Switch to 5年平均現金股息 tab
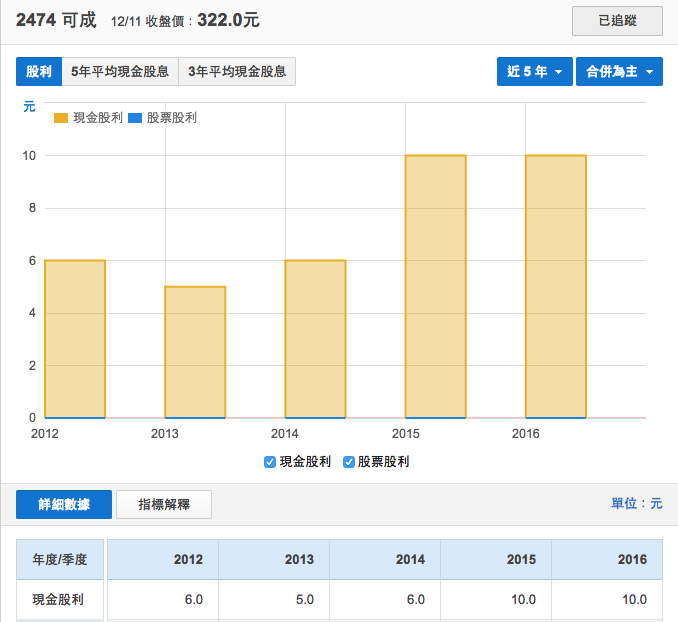The image size is (678, 622). pos(120,72)
